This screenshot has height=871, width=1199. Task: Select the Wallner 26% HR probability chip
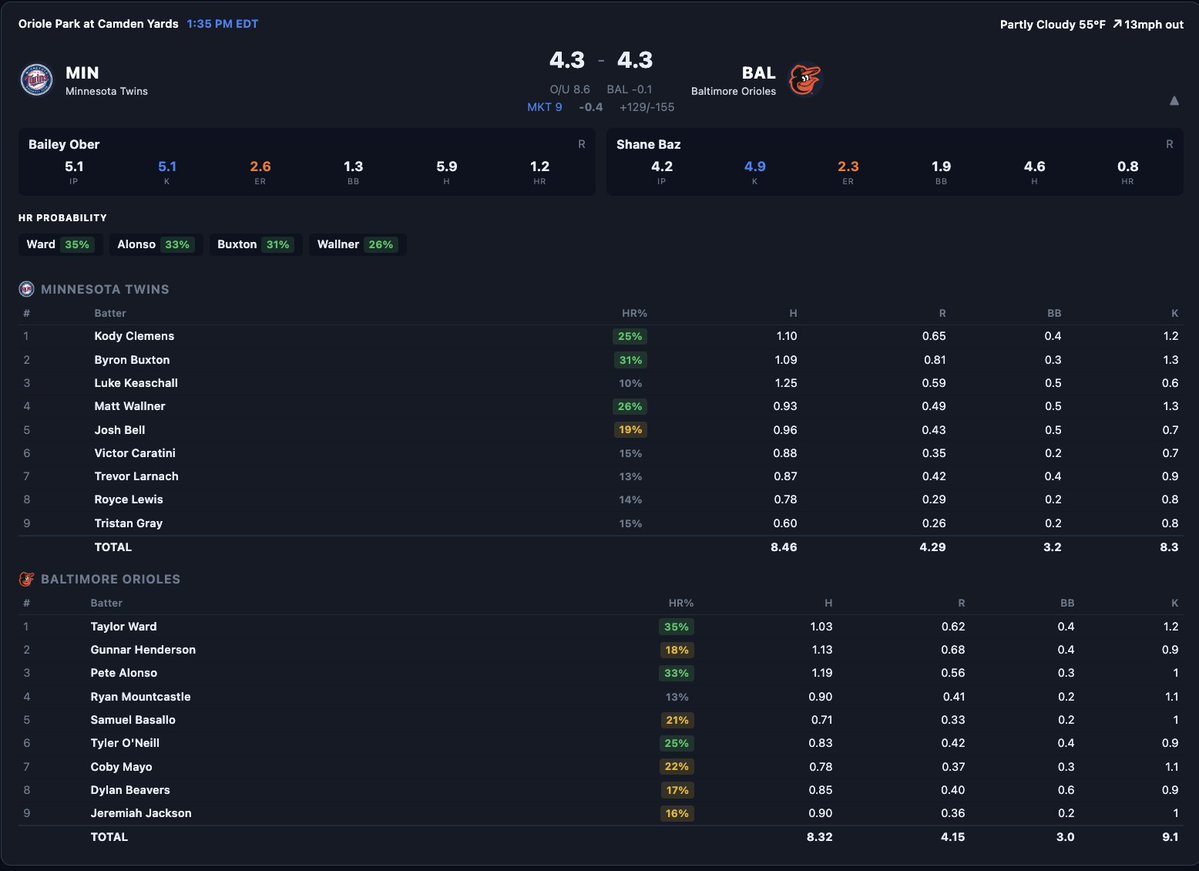click(x=356, y=245)
